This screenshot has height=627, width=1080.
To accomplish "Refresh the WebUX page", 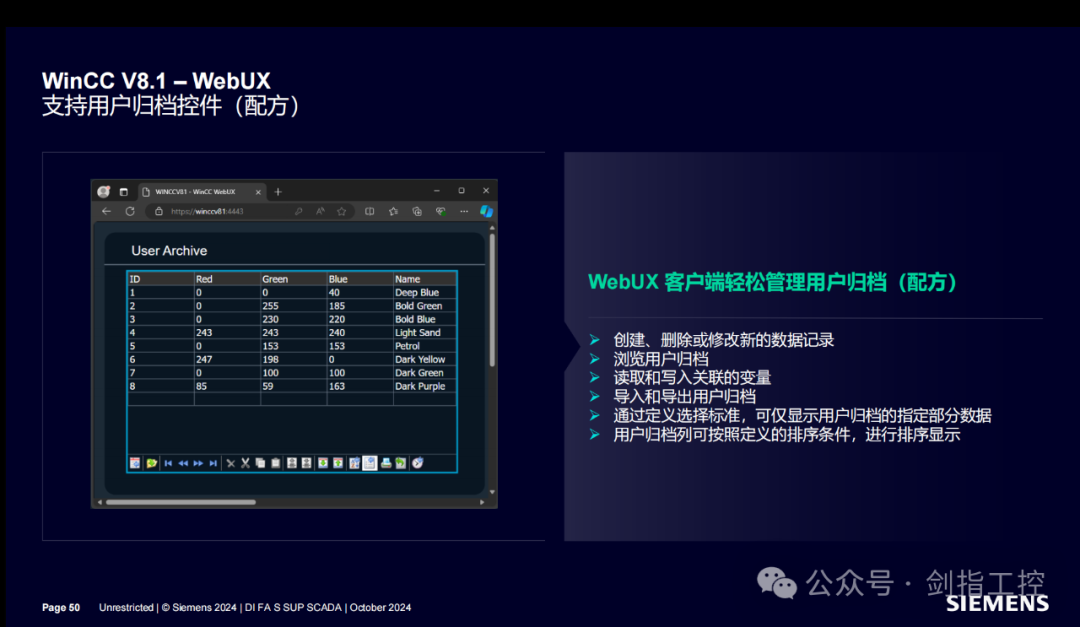I will 130,211.
